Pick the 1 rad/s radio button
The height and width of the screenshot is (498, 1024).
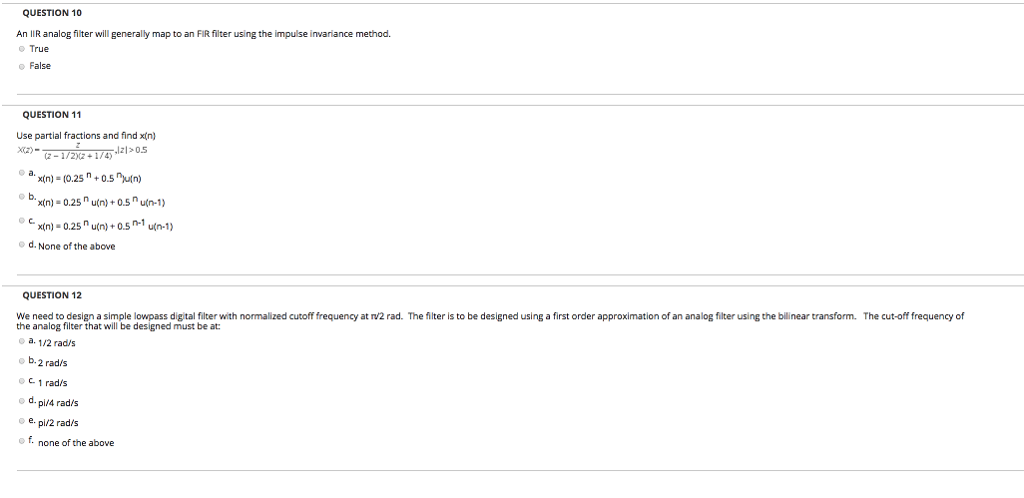click(22, 381)
